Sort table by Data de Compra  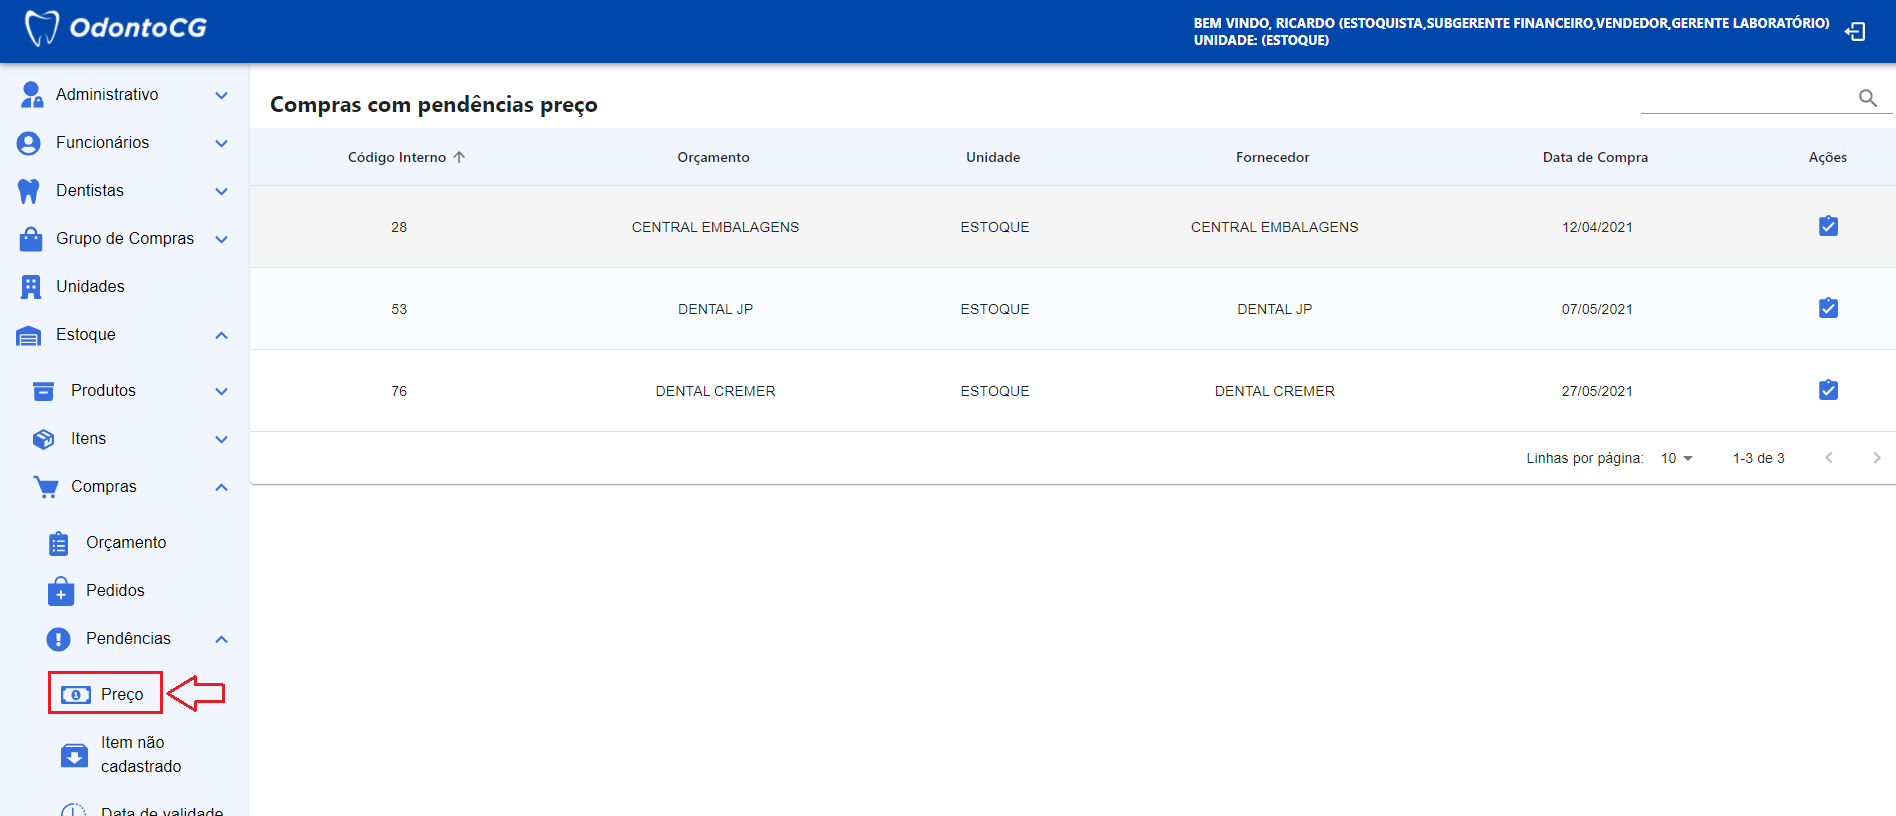1594,157
